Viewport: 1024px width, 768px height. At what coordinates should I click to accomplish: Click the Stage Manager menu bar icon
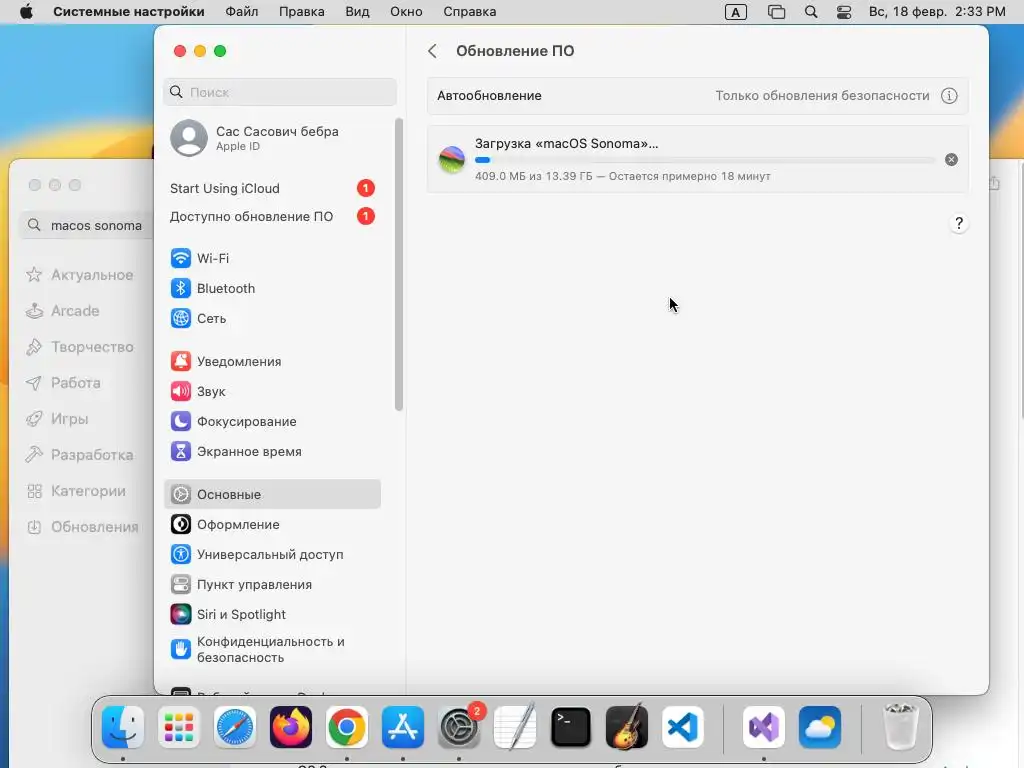776,12
